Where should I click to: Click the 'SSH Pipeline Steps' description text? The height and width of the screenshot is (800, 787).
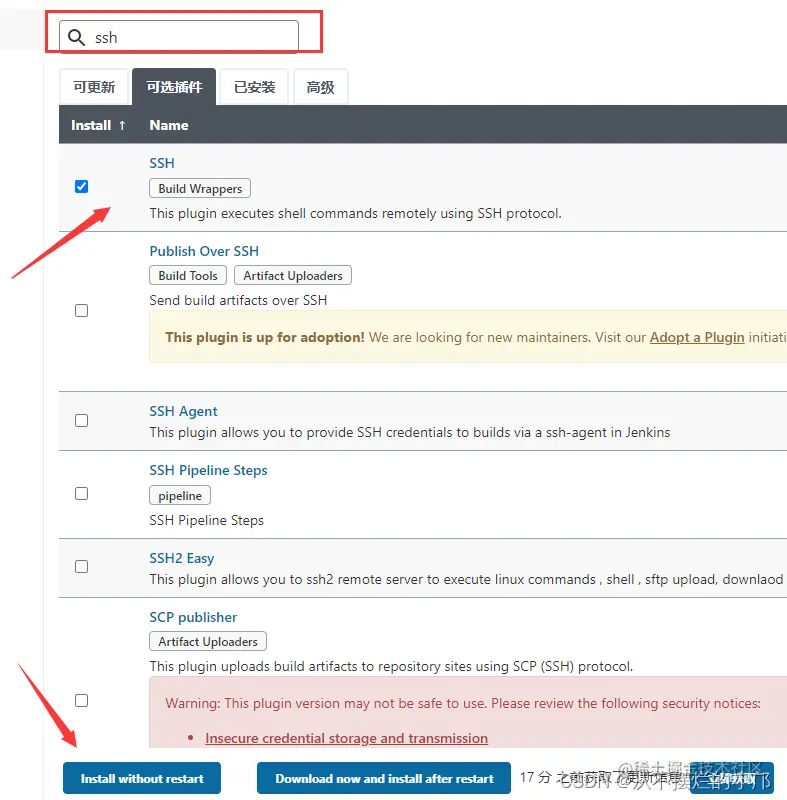tap(207, 520)
